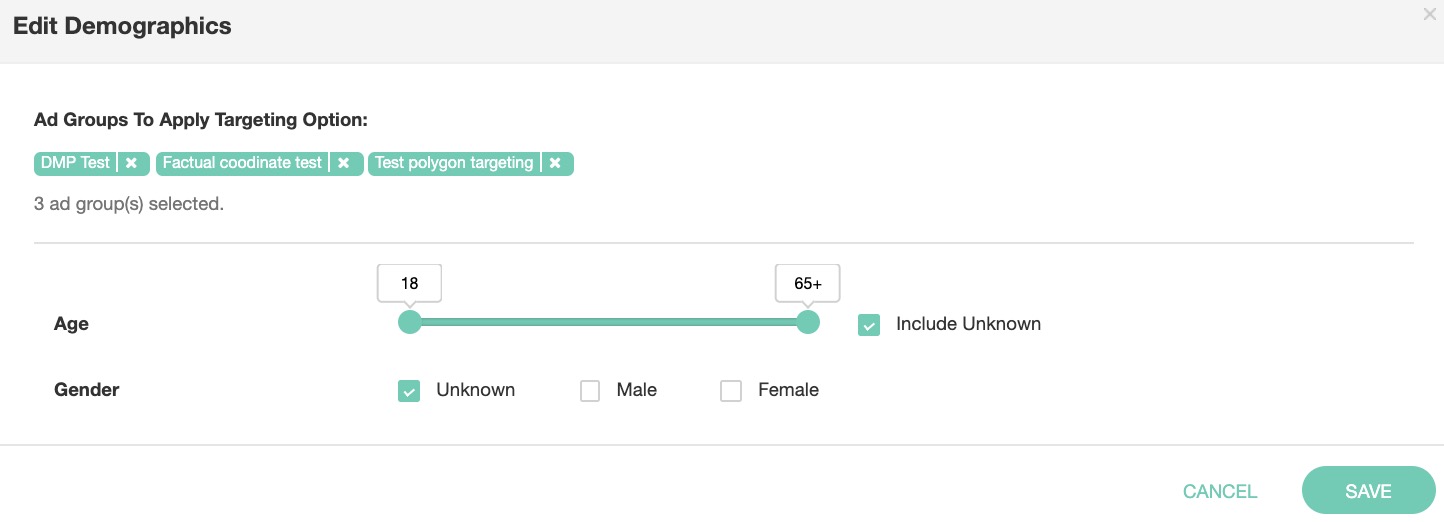1444x522 pixels.
Task: Check the Female gender checkbox
Action: tap(731, 391)
